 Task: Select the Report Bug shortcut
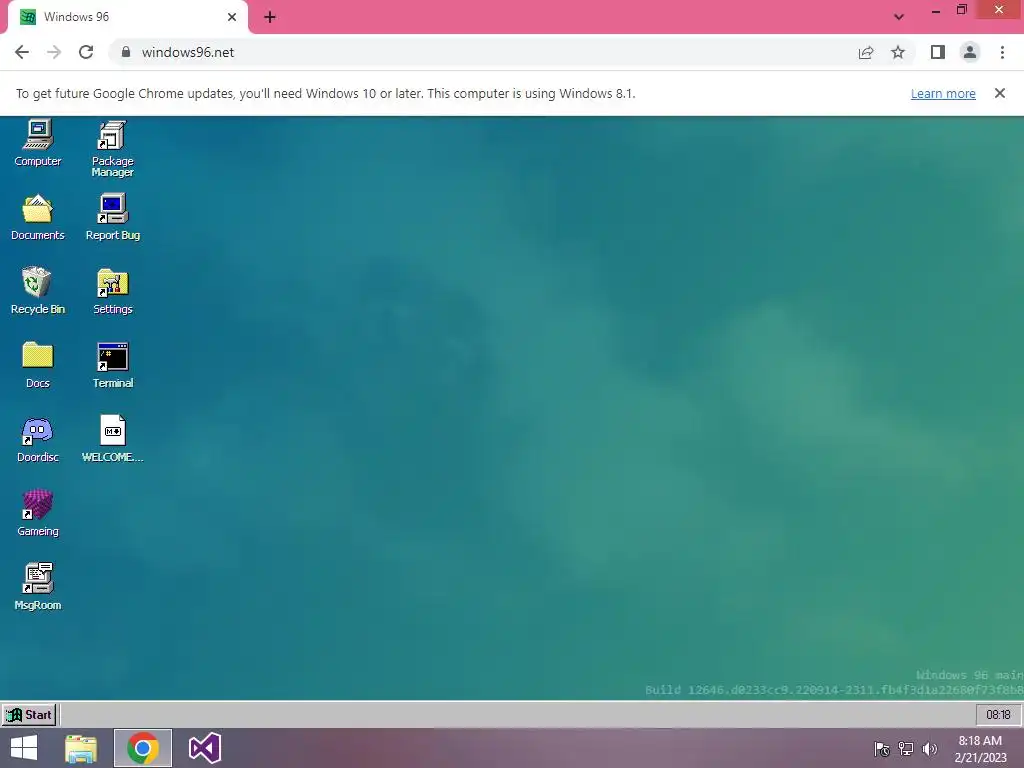coord(112,217)
